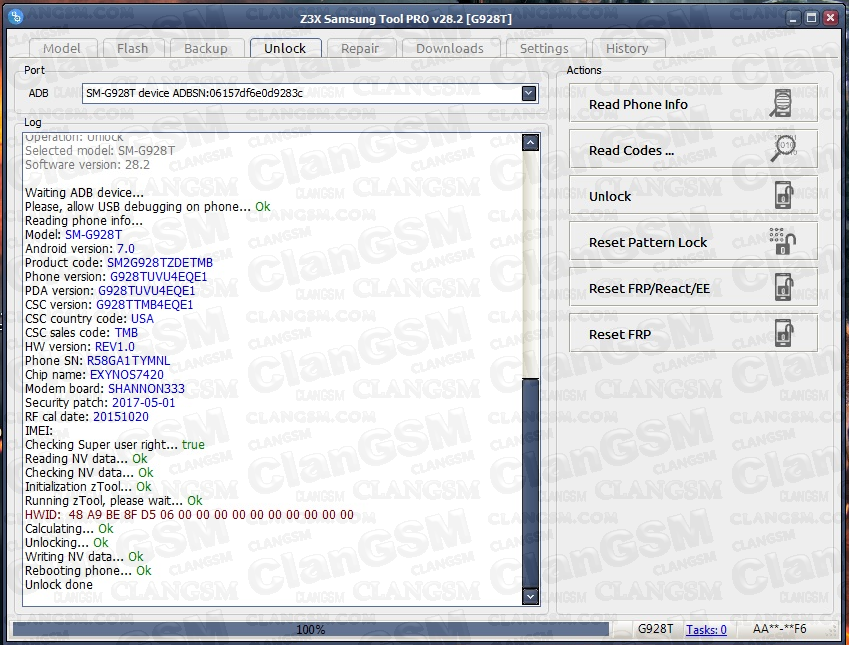Click the 'Reading phone info...' log line
This screenshot has width=849, height=645.
point(84,220)
